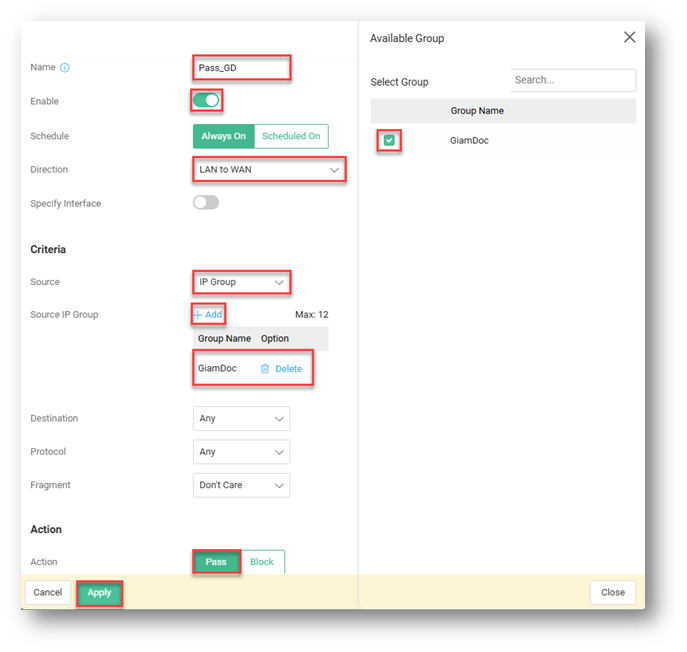The width and height of the screenshot is (687, 652).
Task: Expand the Source dropdown set to IP Group
Action: click(241, 282)
